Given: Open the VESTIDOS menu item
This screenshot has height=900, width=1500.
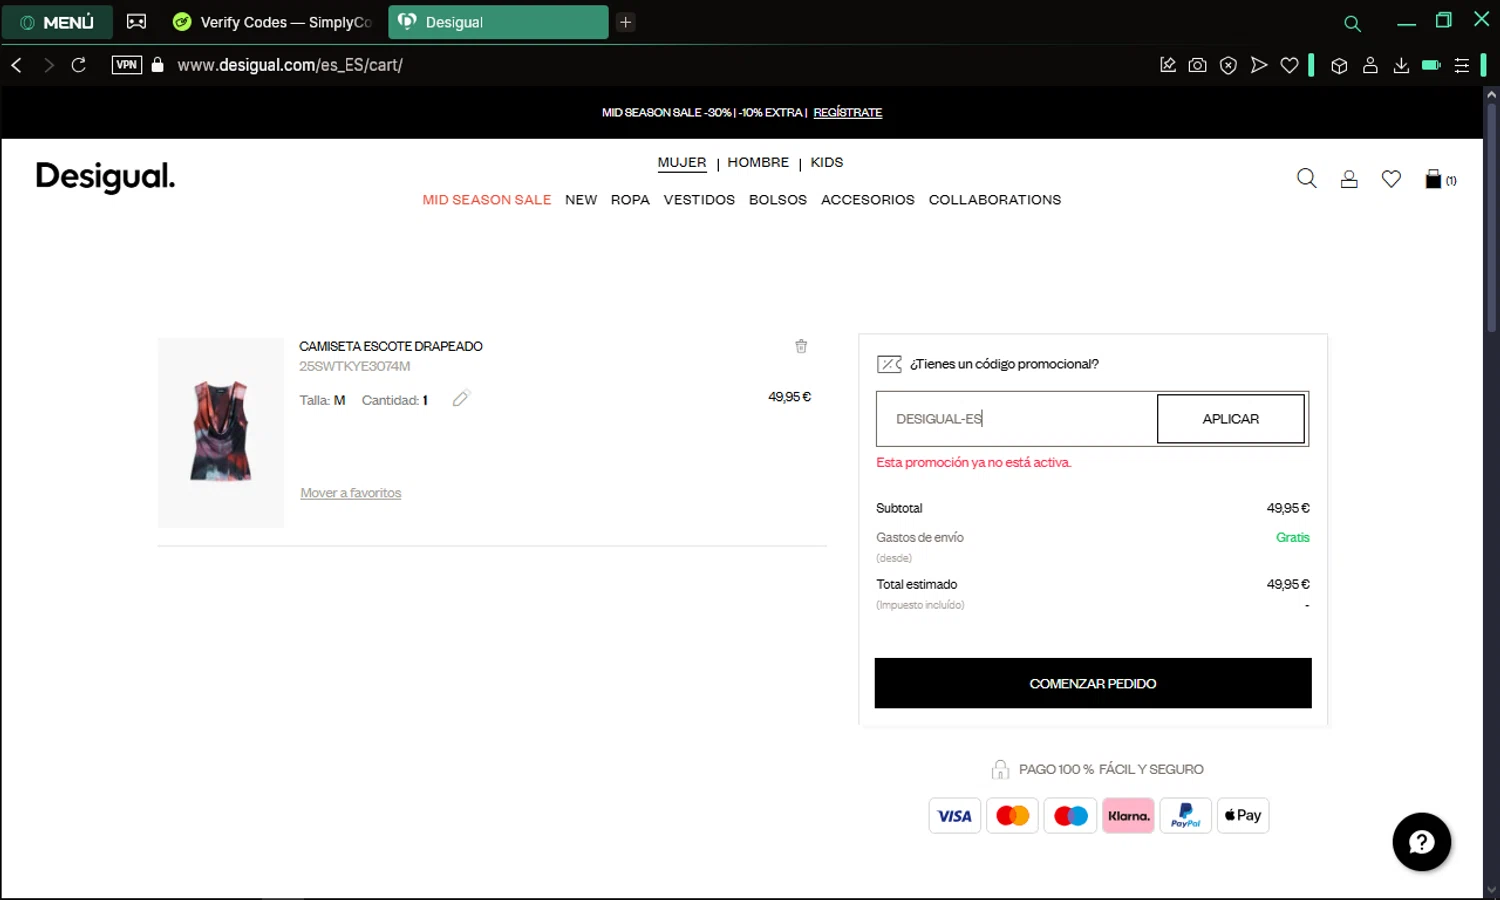Looking at the screenshot, I should click(699, 200).
